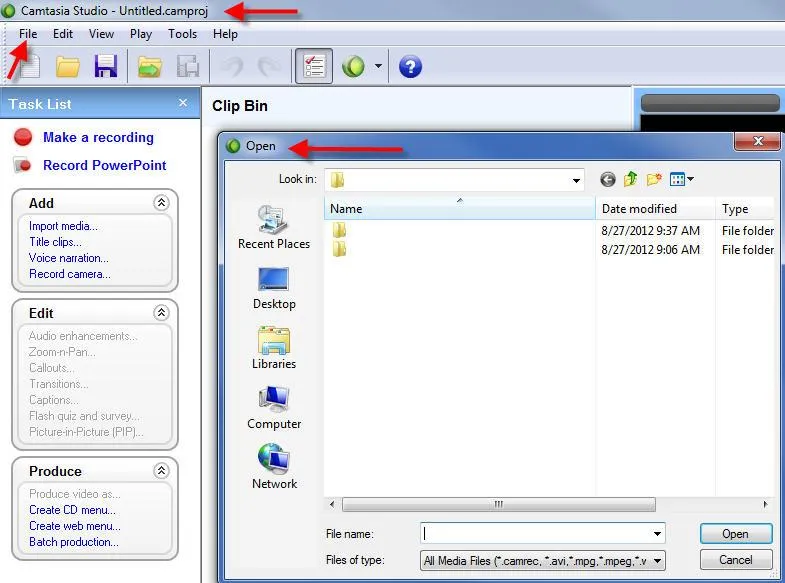Open the File menu
The image size is (785, 583).
tap(28, 34)
